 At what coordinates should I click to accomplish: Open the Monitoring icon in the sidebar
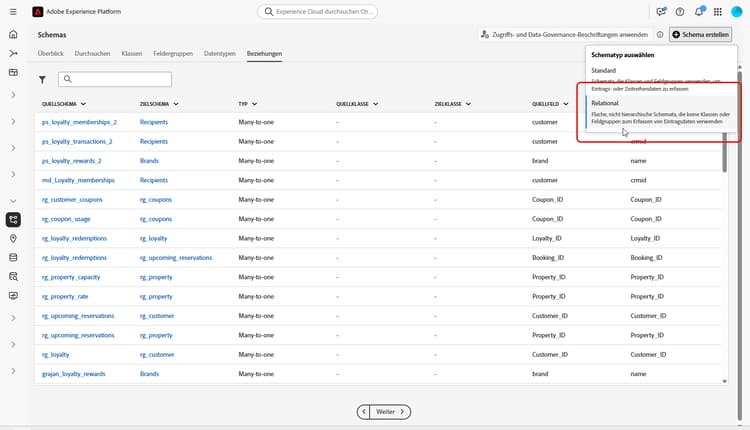coord(13,296)
